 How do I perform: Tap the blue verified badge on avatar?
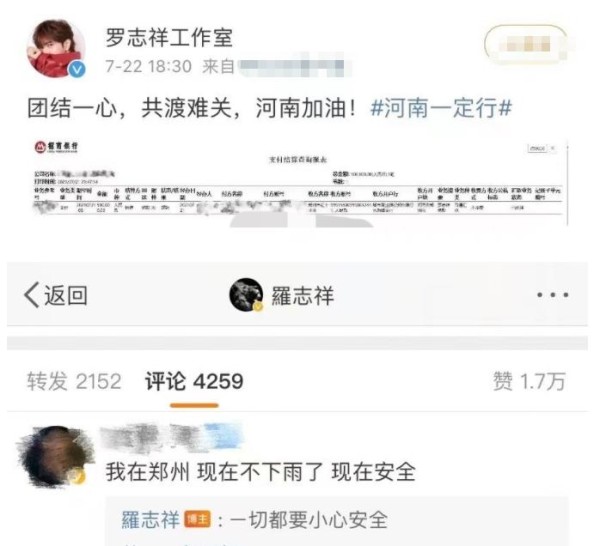pos(77,69)
